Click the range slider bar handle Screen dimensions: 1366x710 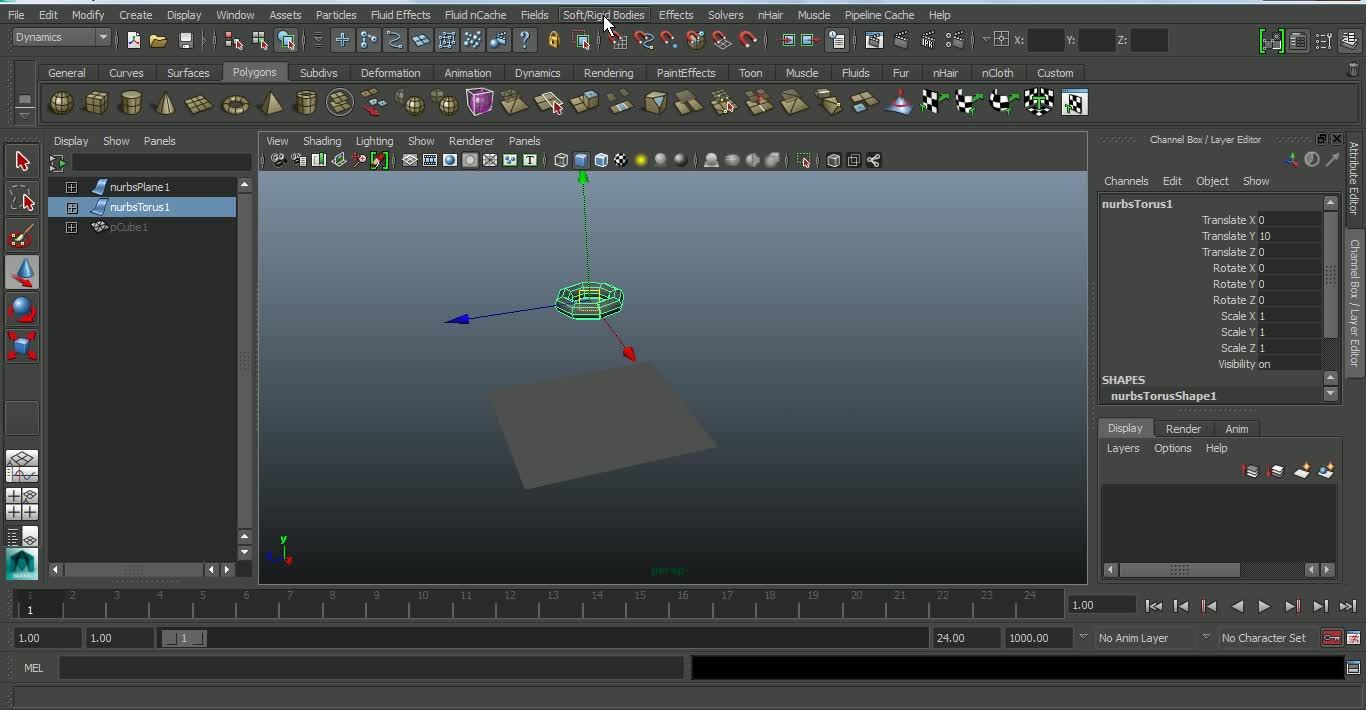(183, 638)
